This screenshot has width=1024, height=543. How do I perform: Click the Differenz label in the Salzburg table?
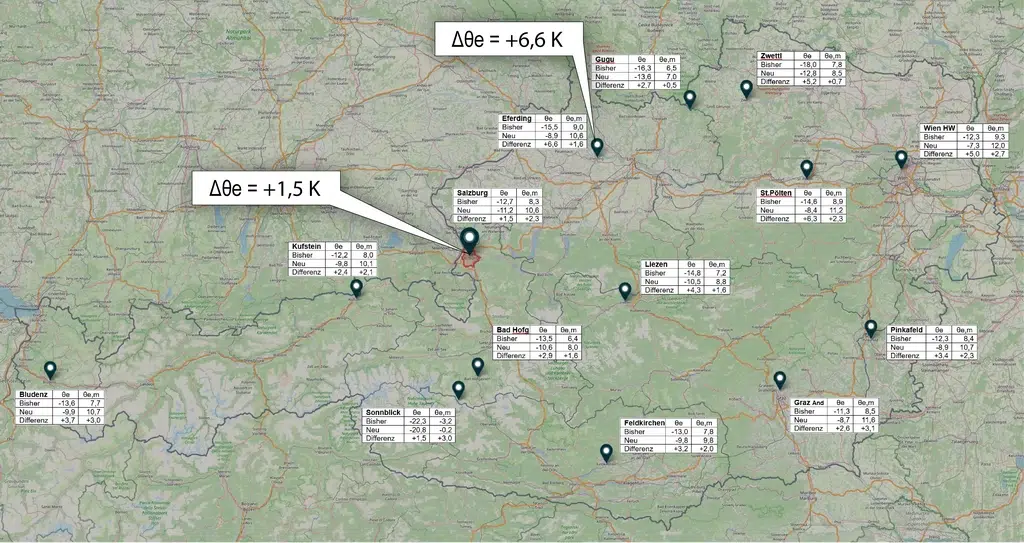click(473, 220)
